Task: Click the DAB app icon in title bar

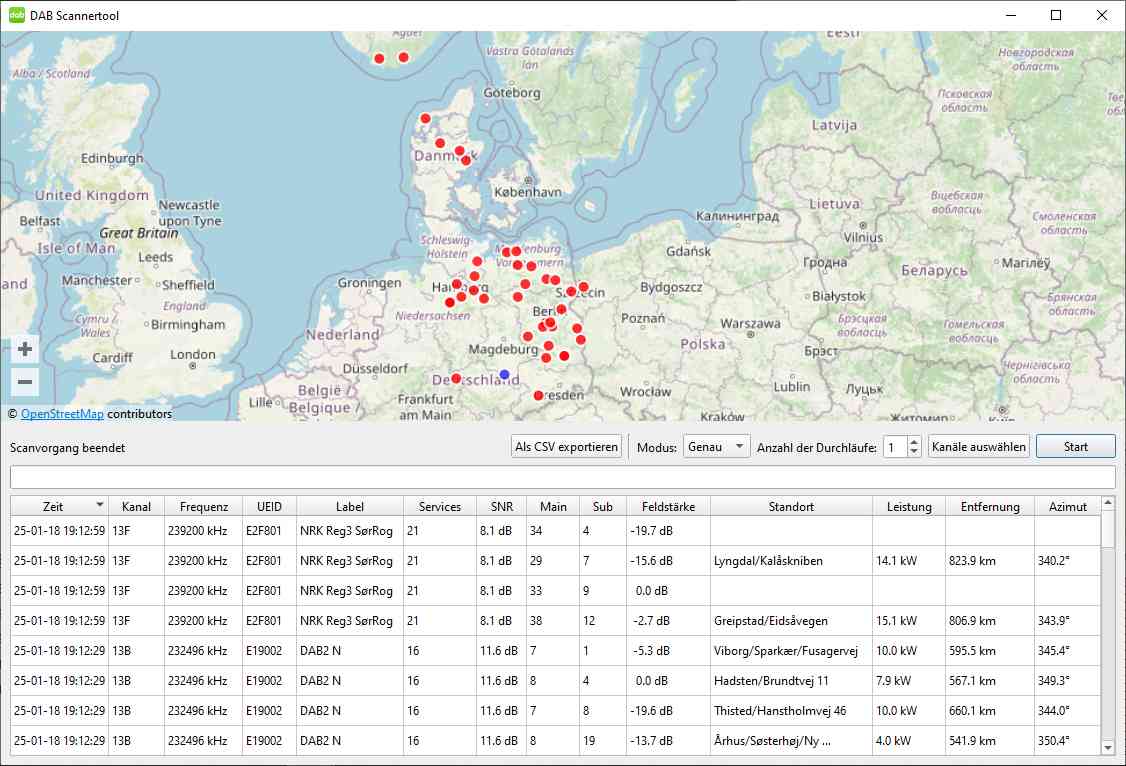Action: [17, 15]
